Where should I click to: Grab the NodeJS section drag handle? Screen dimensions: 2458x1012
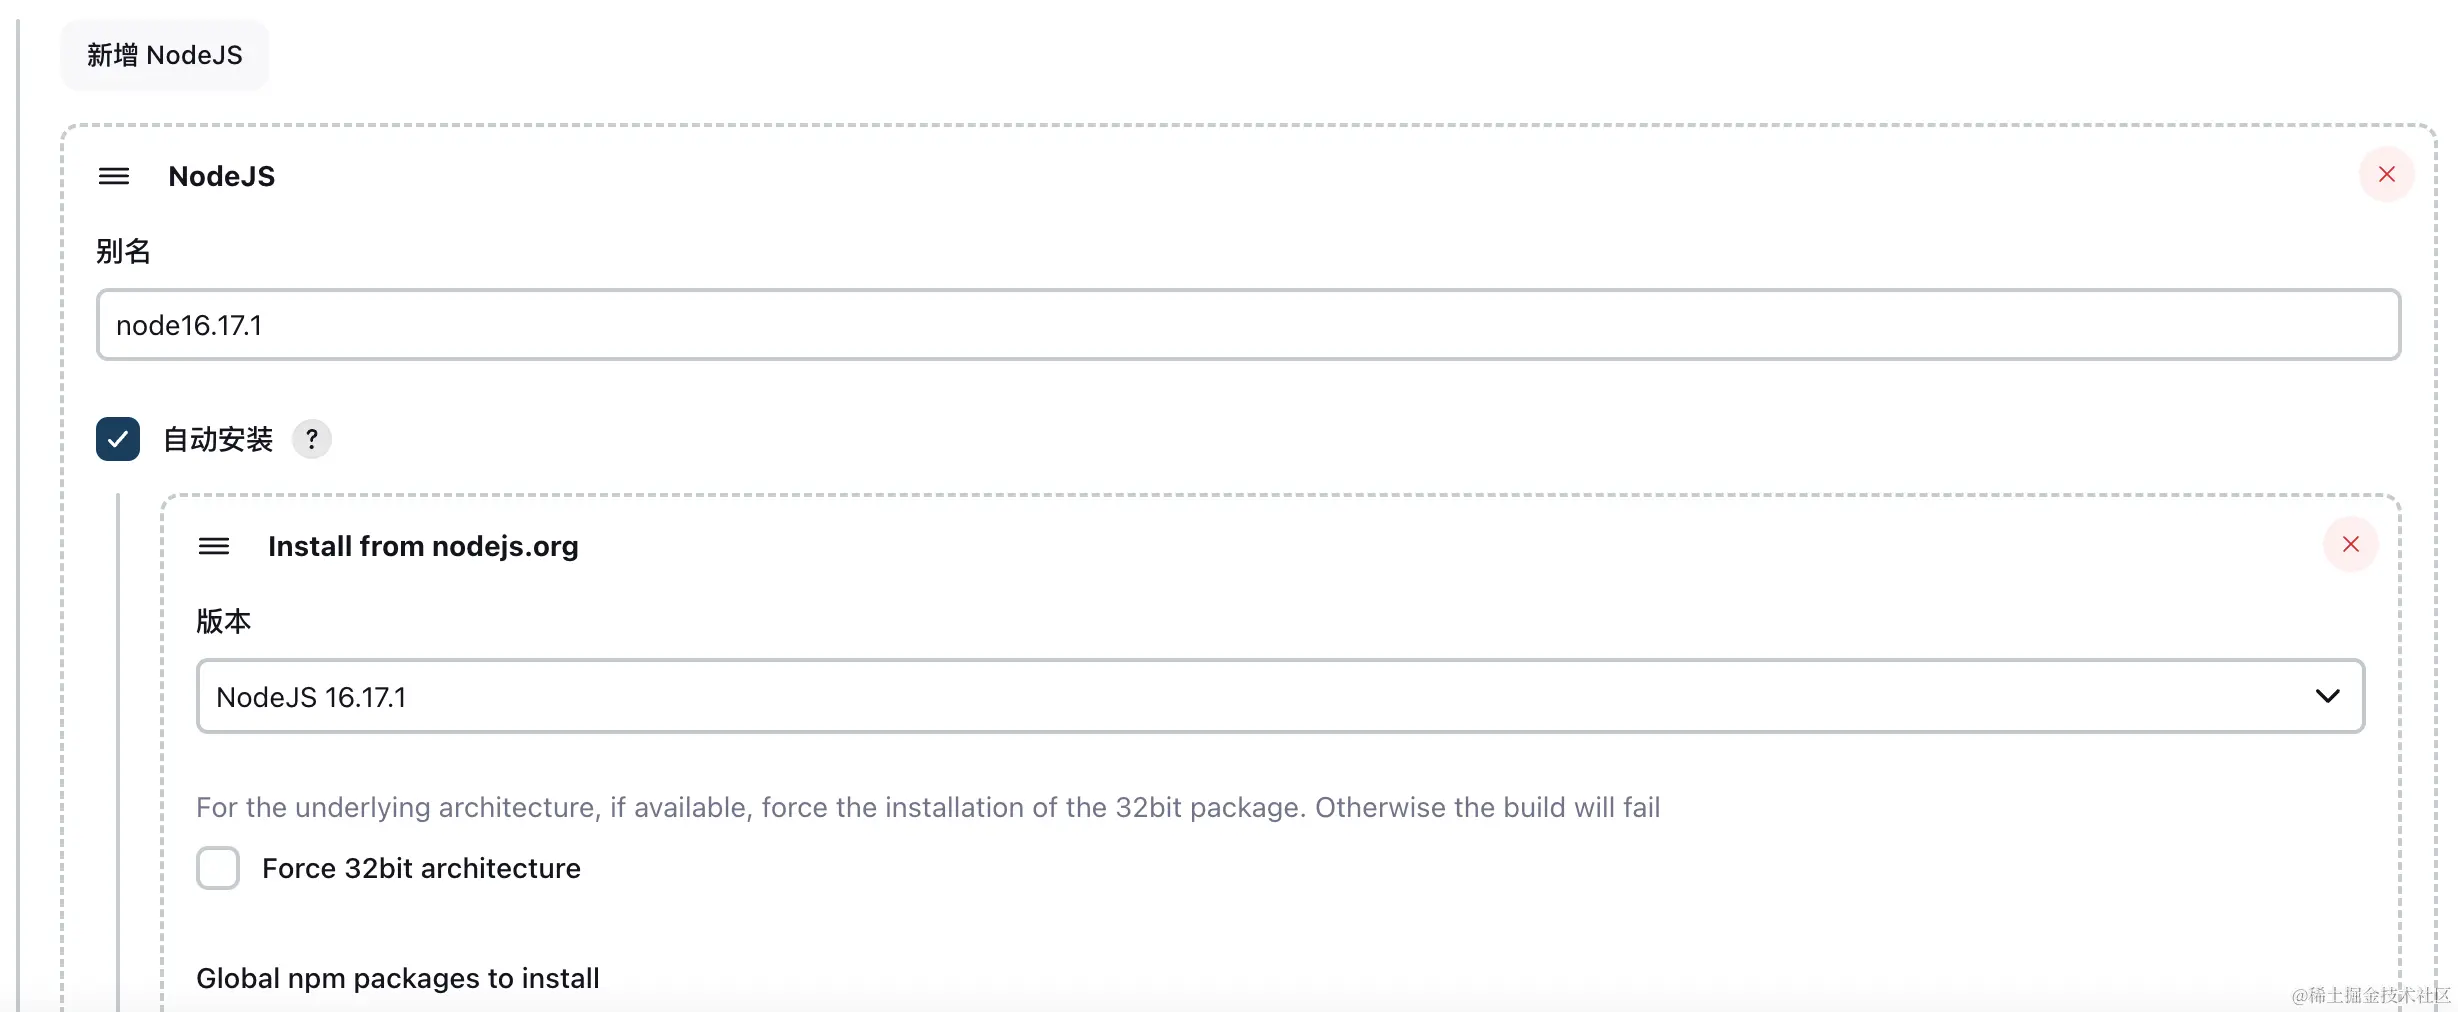[114, 176]
